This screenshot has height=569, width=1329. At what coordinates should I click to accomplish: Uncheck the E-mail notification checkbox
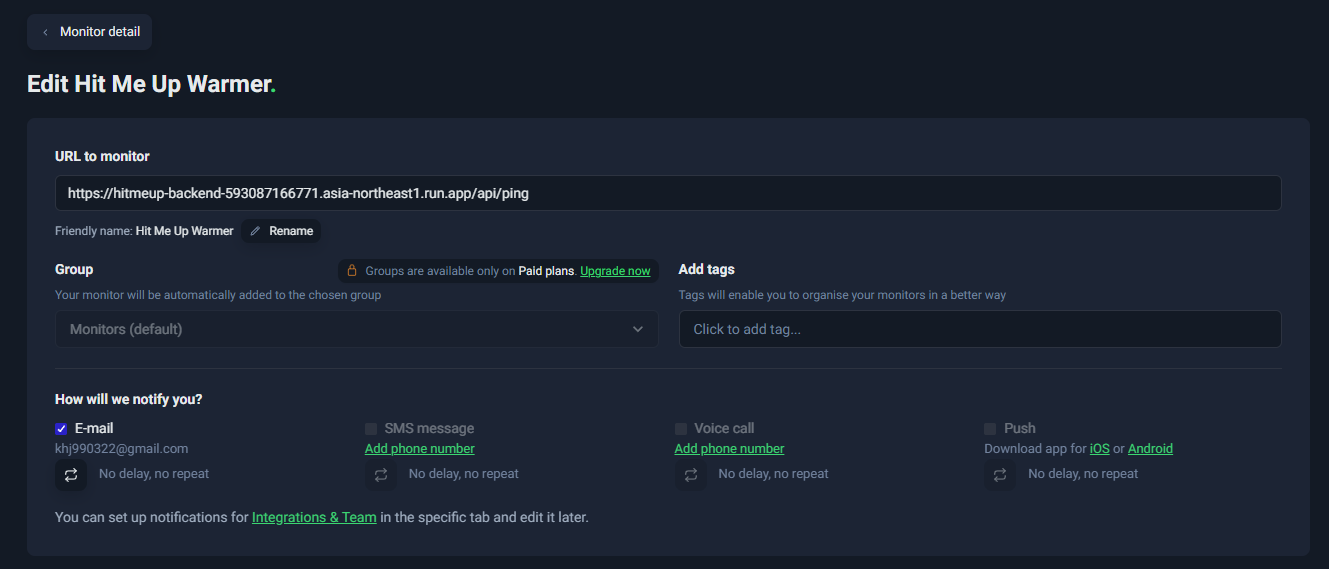(x=61, y=429)
